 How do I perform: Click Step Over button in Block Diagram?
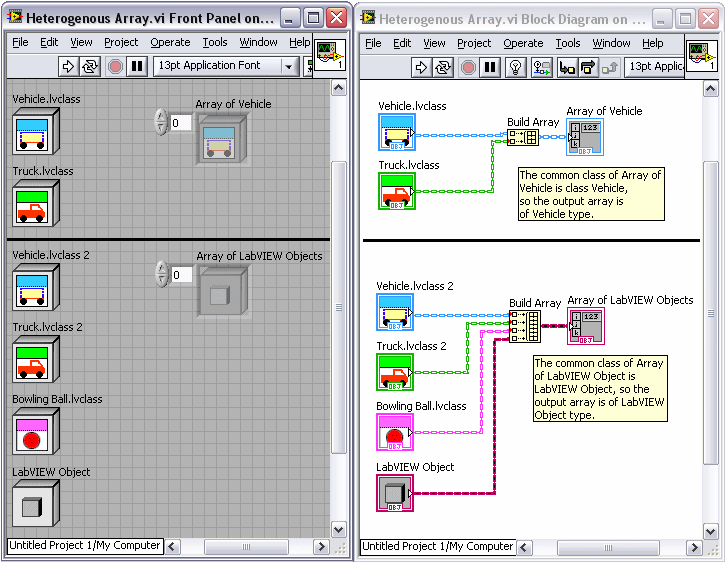(x=588, y=68)
